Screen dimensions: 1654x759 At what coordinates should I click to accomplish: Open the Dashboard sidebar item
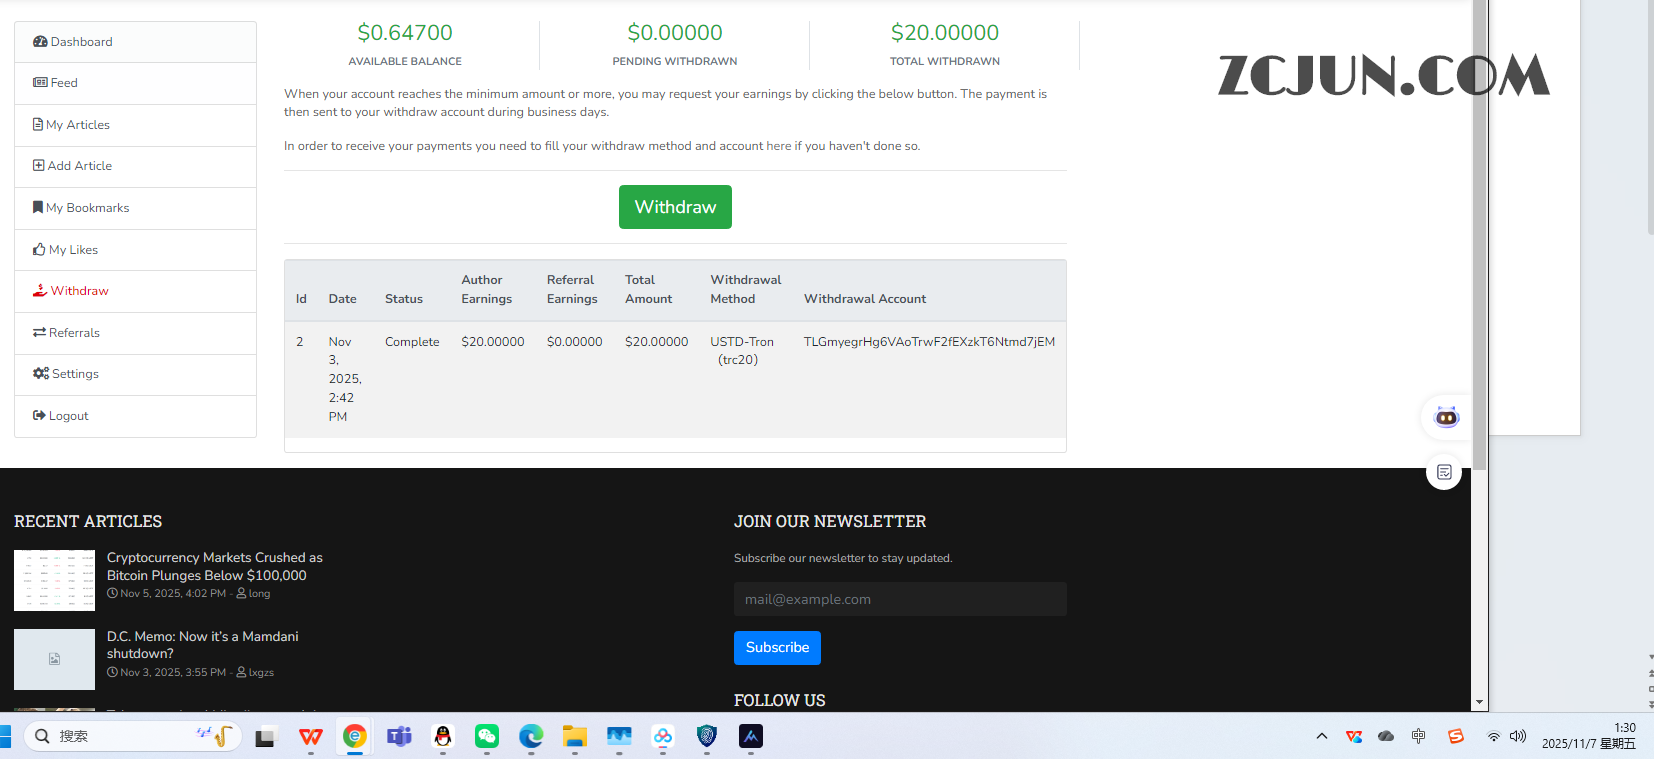click(x=81, y=42)
